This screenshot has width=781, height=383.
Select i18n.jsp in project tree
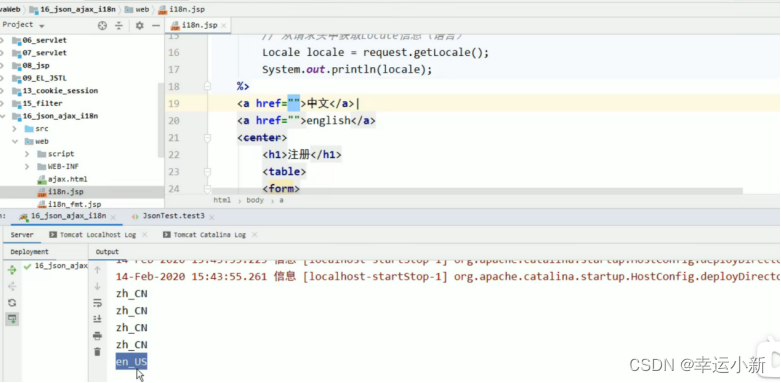pyautogui.click(x=61, y=192)
